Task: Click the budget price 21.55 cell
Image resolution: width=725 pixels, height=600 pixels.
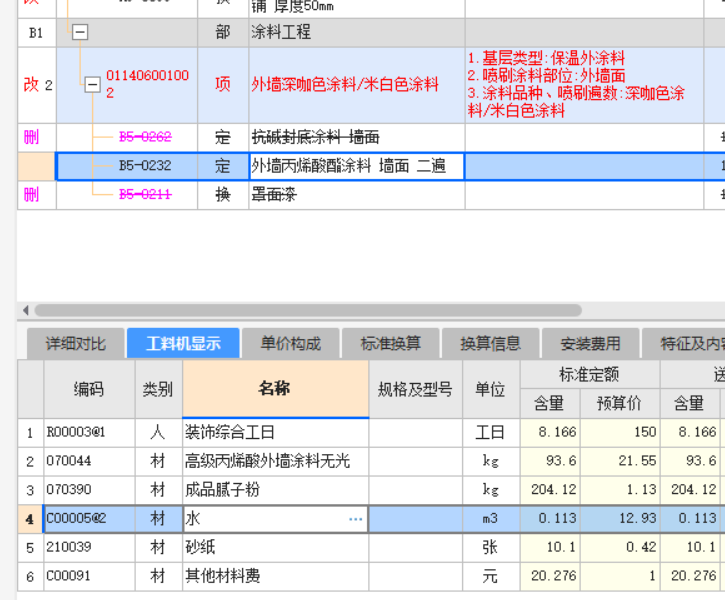Action: click(620, 461)
